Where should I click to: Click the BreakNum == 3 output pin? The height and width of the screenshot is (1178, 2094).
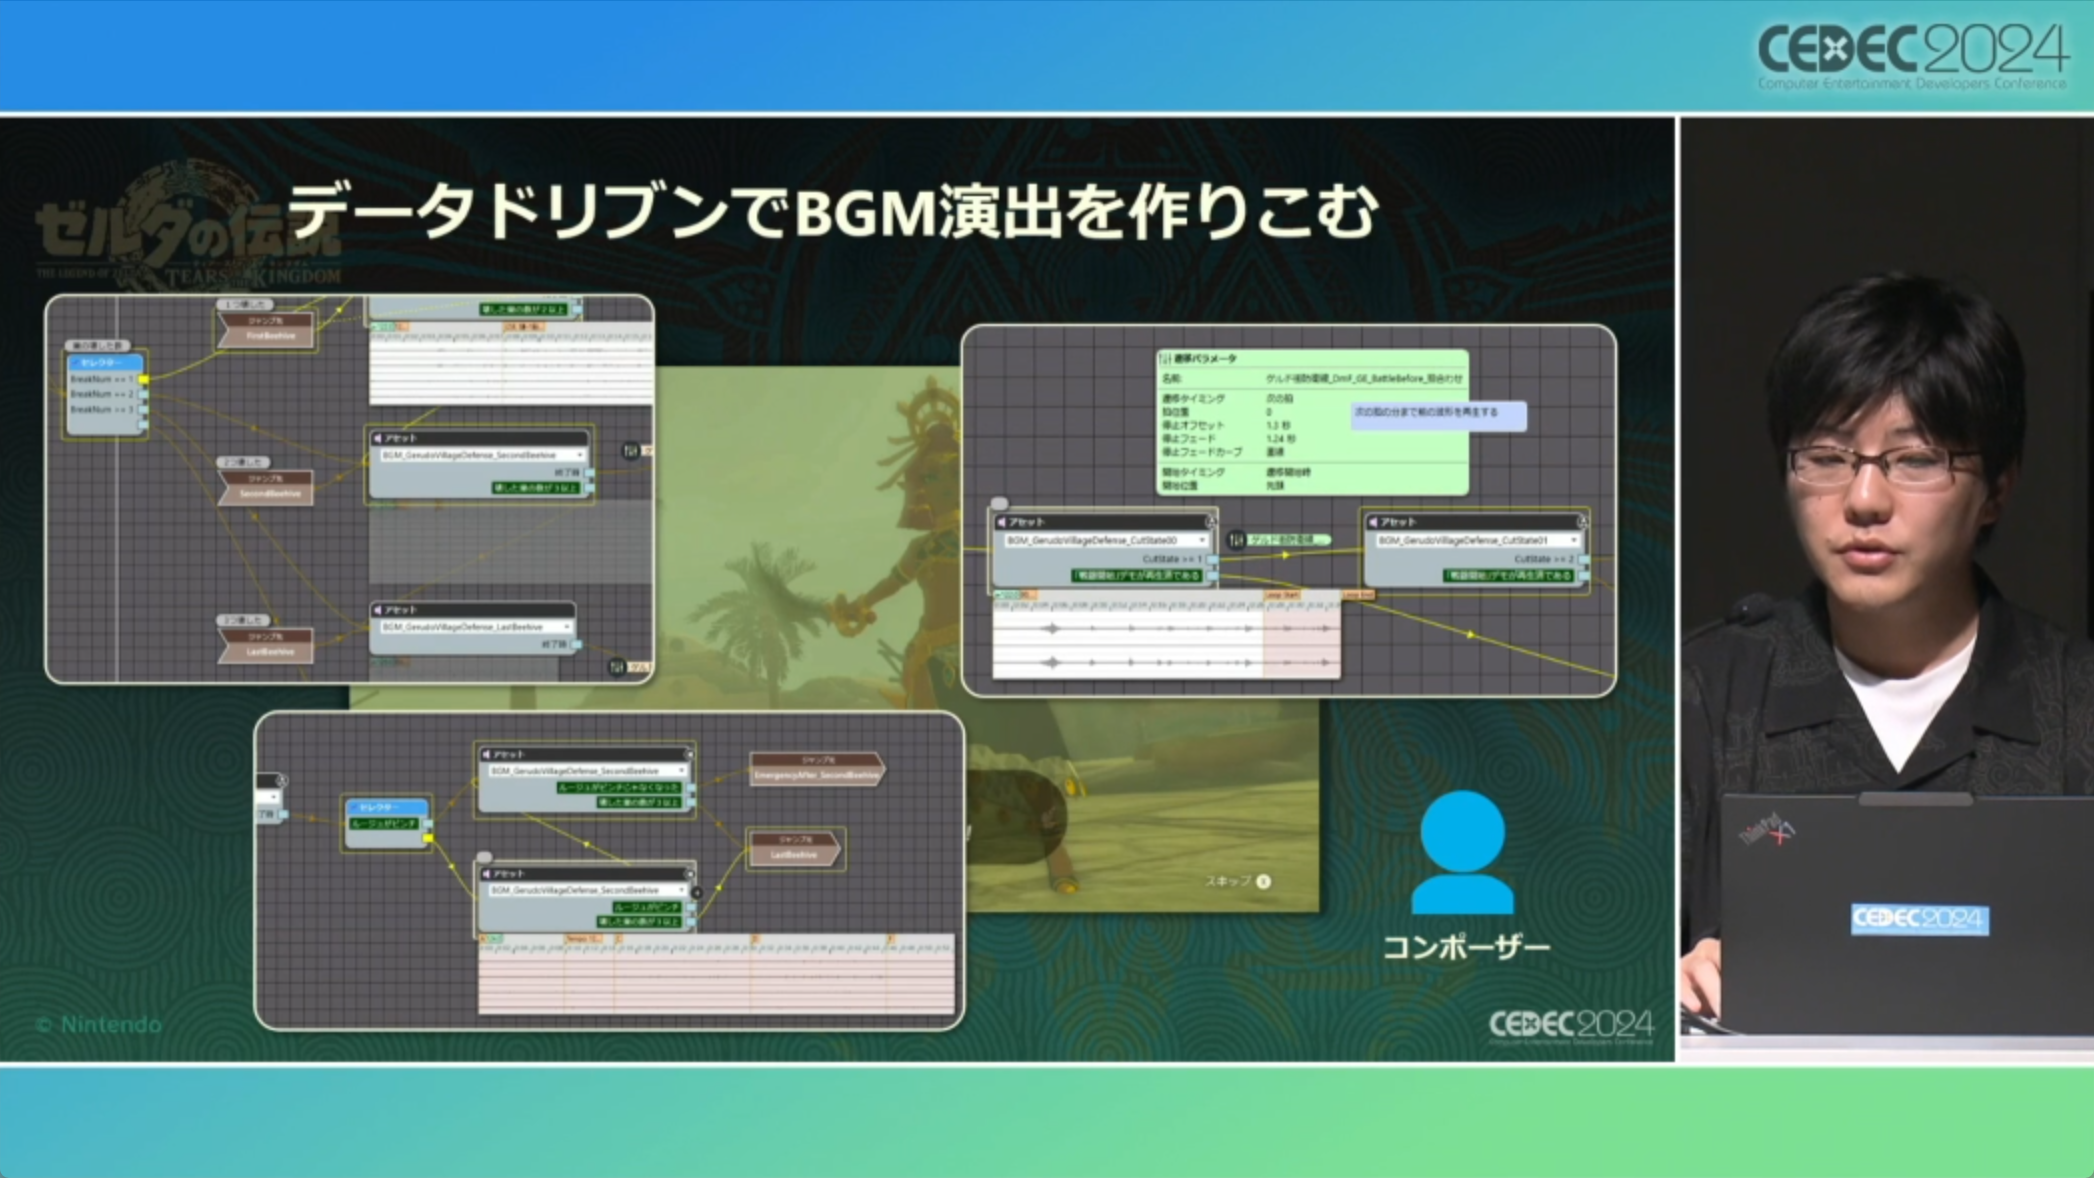point(144,409)
